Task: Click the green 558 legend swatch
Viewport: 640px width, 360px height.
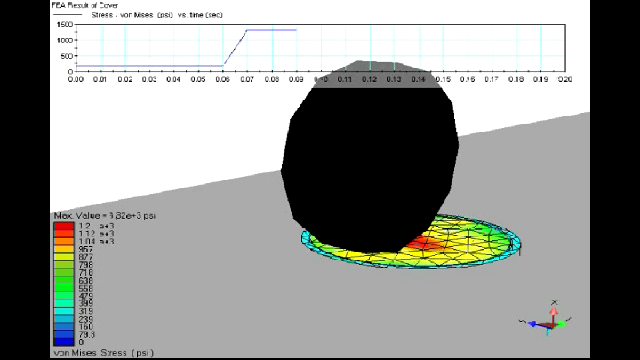Action: (x=64, y=288)
